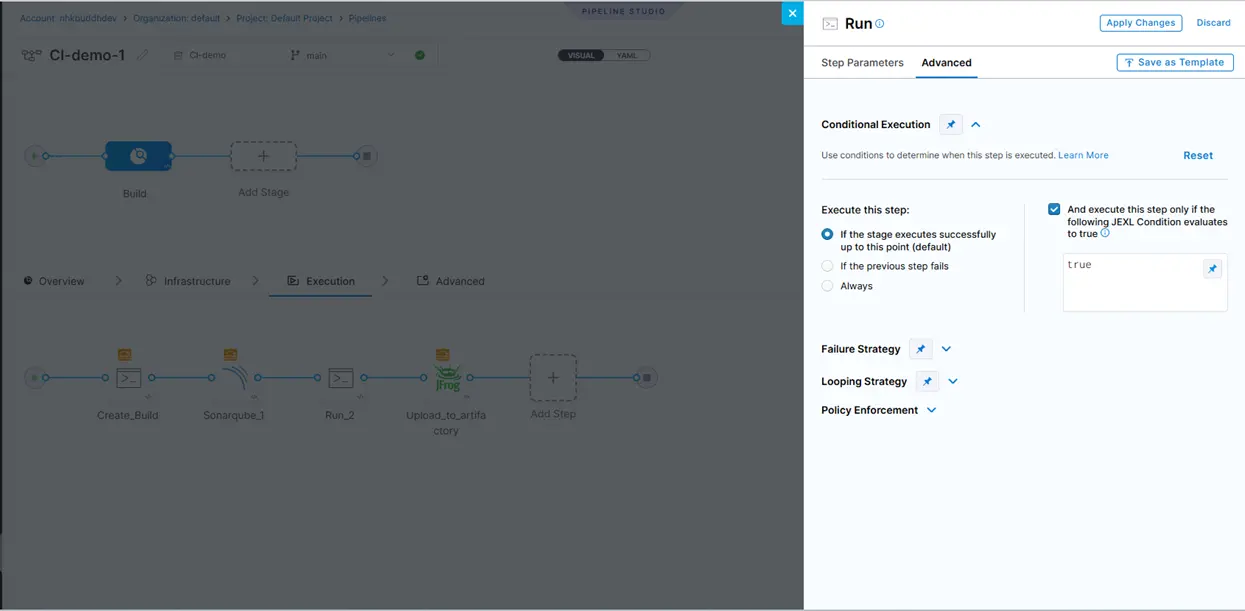This screenshot has height=611, width=1245.
Task: Select the Advanced tab in Run panel
Action: [946, 62]
